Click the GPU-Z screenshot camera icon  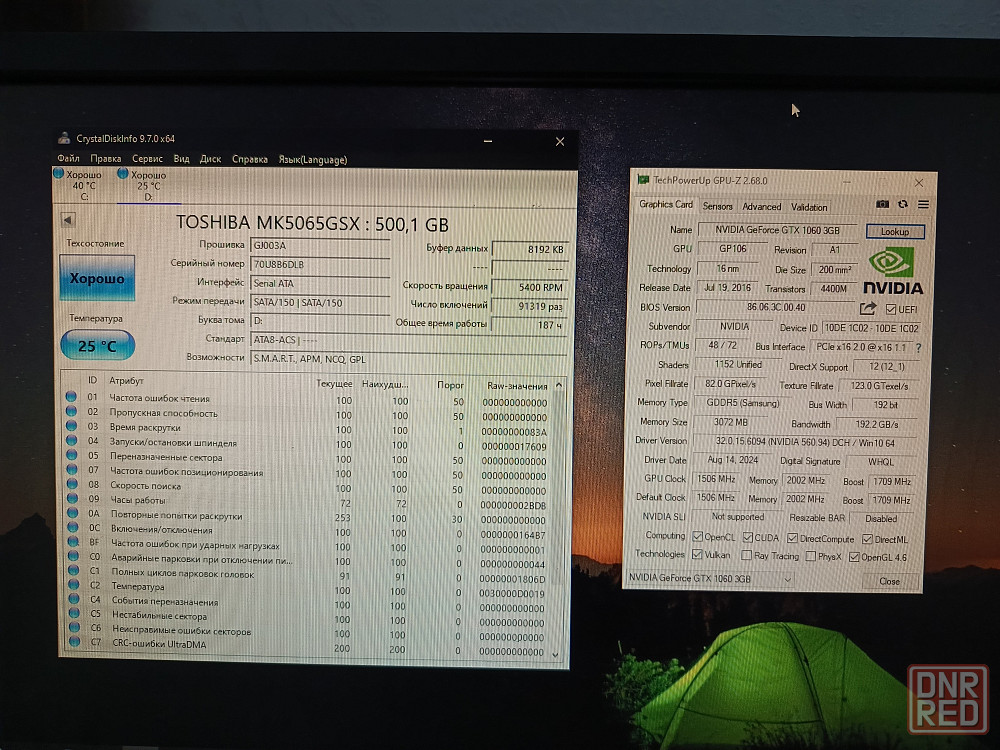pos(882,204)
